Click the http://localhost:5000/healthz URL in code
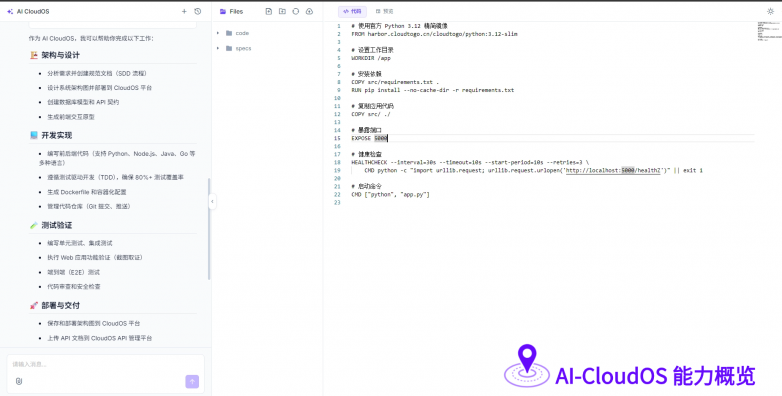Viewport: 782px width, 396px height. tap(613, 170)
